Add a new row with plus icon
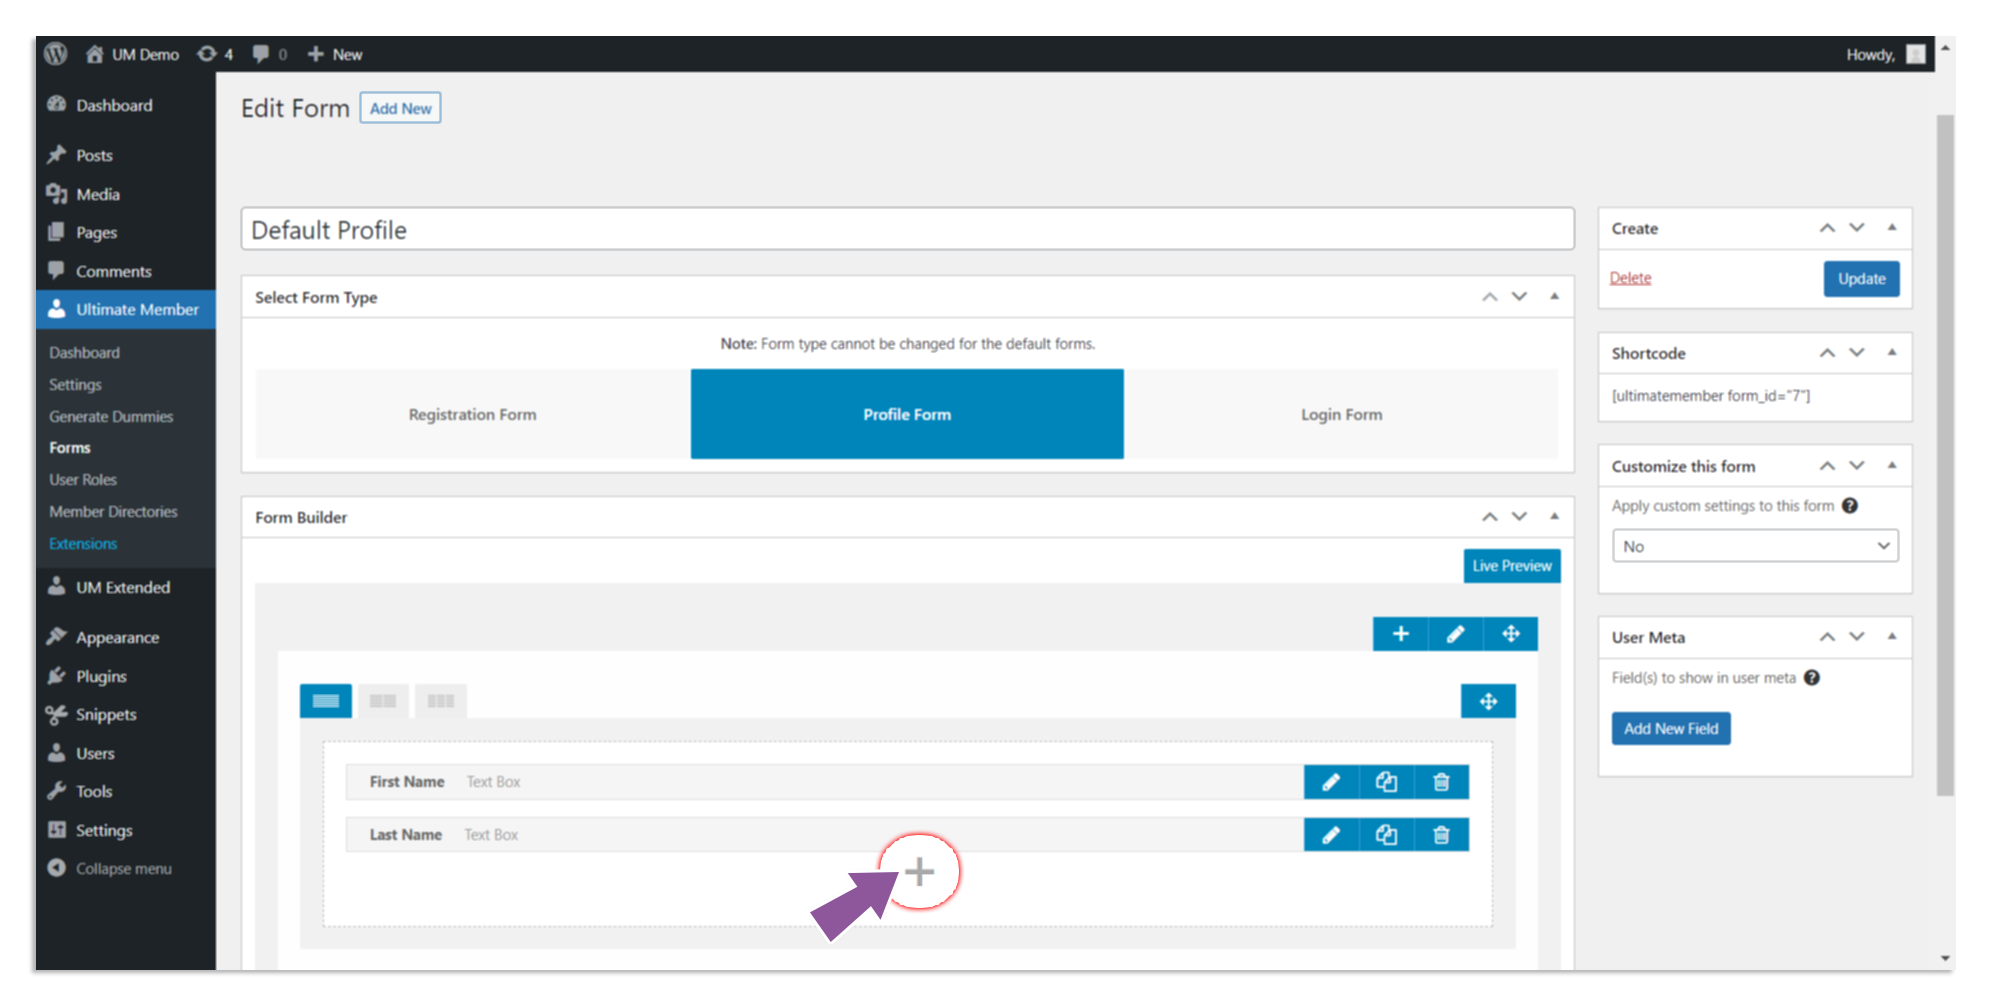Screen dimensions: 1992x1006 [1400, 633]
